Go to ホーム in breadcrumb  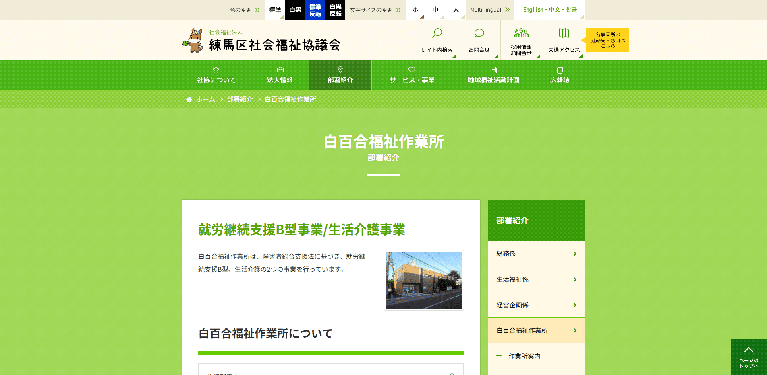(x=206, y=99)
